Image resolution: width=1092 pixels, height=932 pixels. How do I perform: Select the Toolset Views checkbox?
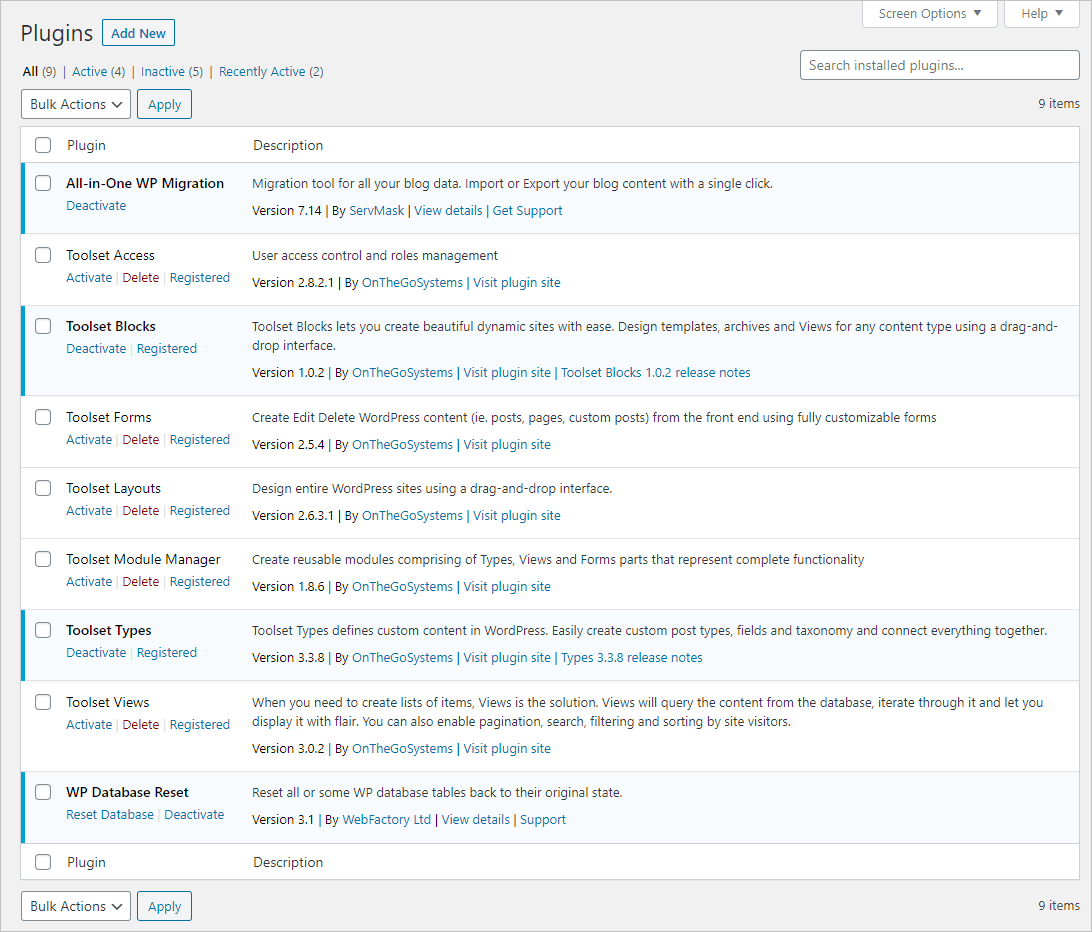(43, 702)
